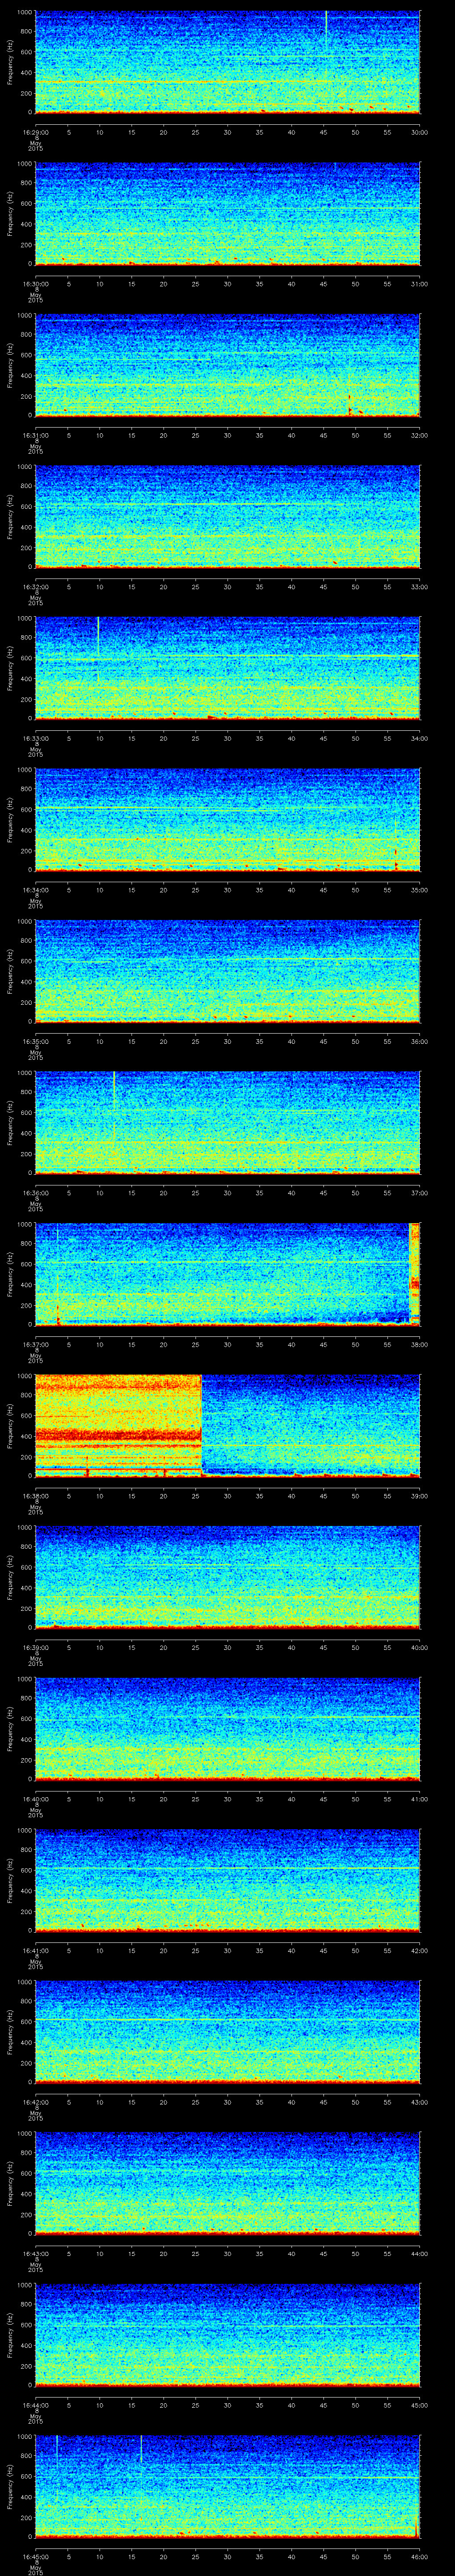455x2576 pixels.
Task: Click the '25' second tick under 16:38 panel
Action: pyautogui.click(x=195, y=1496)
